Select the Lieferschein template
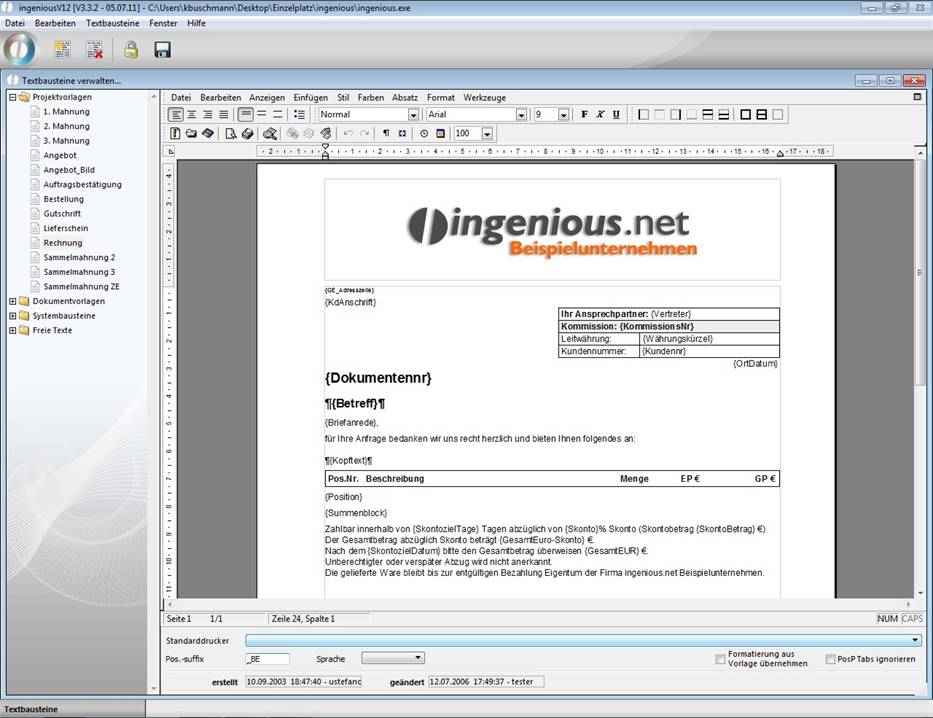 point(66,228)
